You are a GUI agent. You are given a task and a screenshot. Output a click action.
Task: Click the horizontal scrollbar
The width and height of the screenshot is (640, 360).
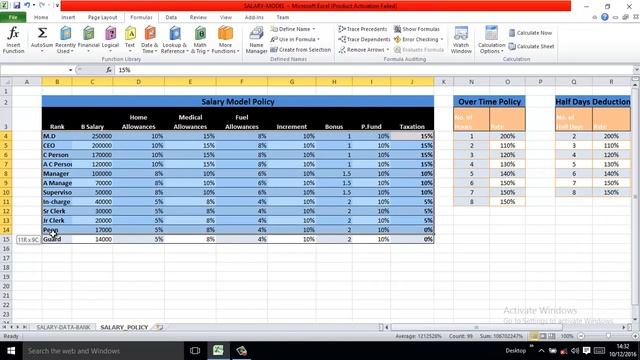[476, 327]
